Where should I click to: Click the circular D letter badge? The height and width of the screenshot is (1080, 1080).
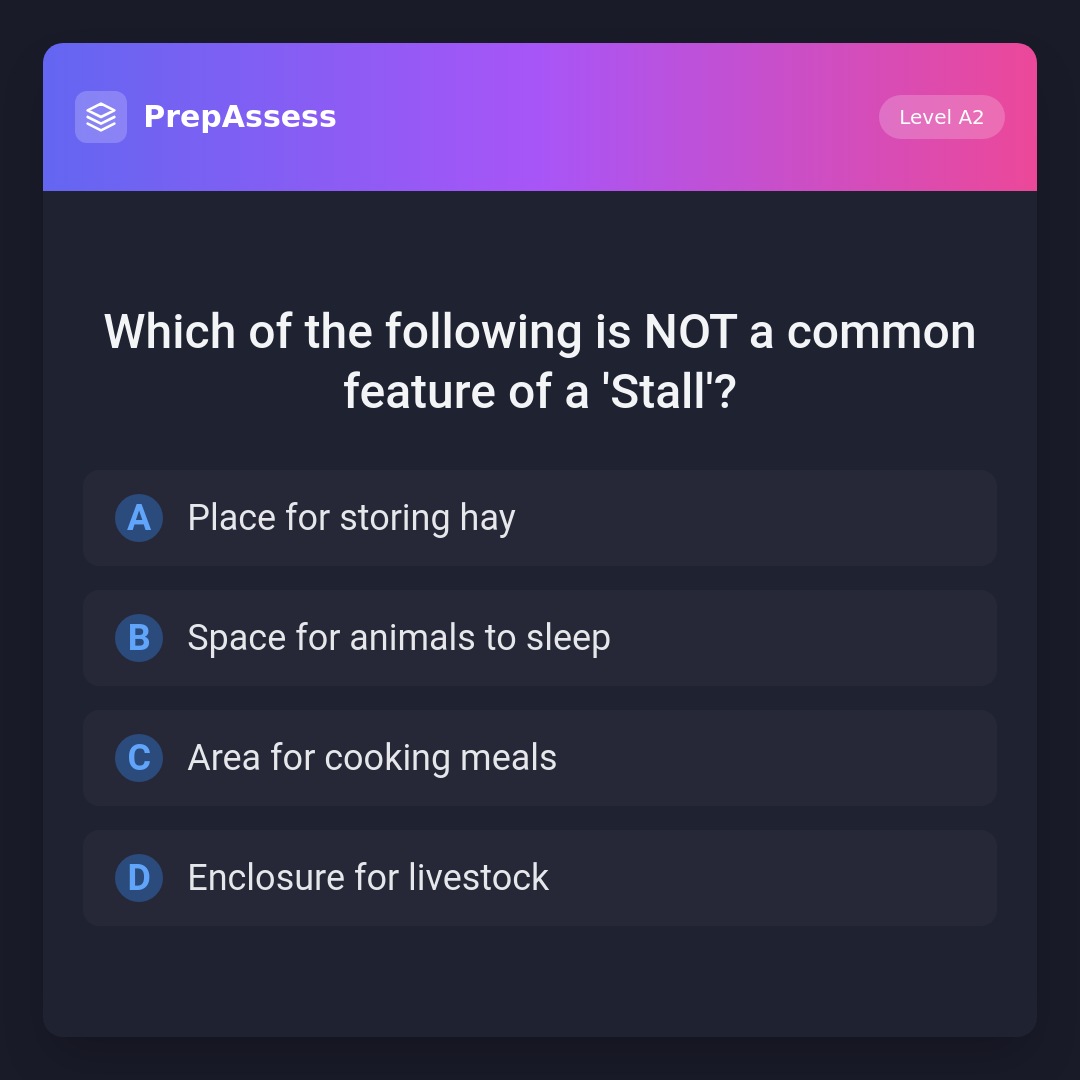(x=139, y=878)
